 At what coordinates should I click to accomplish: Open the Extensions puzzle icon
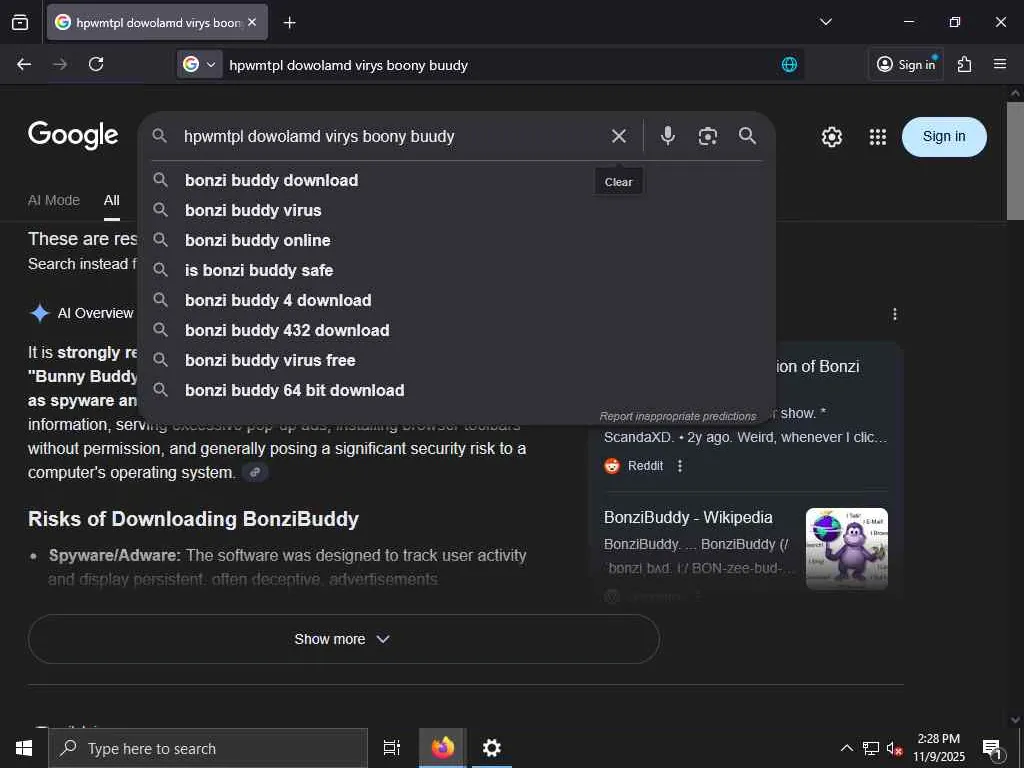[965, 64]
